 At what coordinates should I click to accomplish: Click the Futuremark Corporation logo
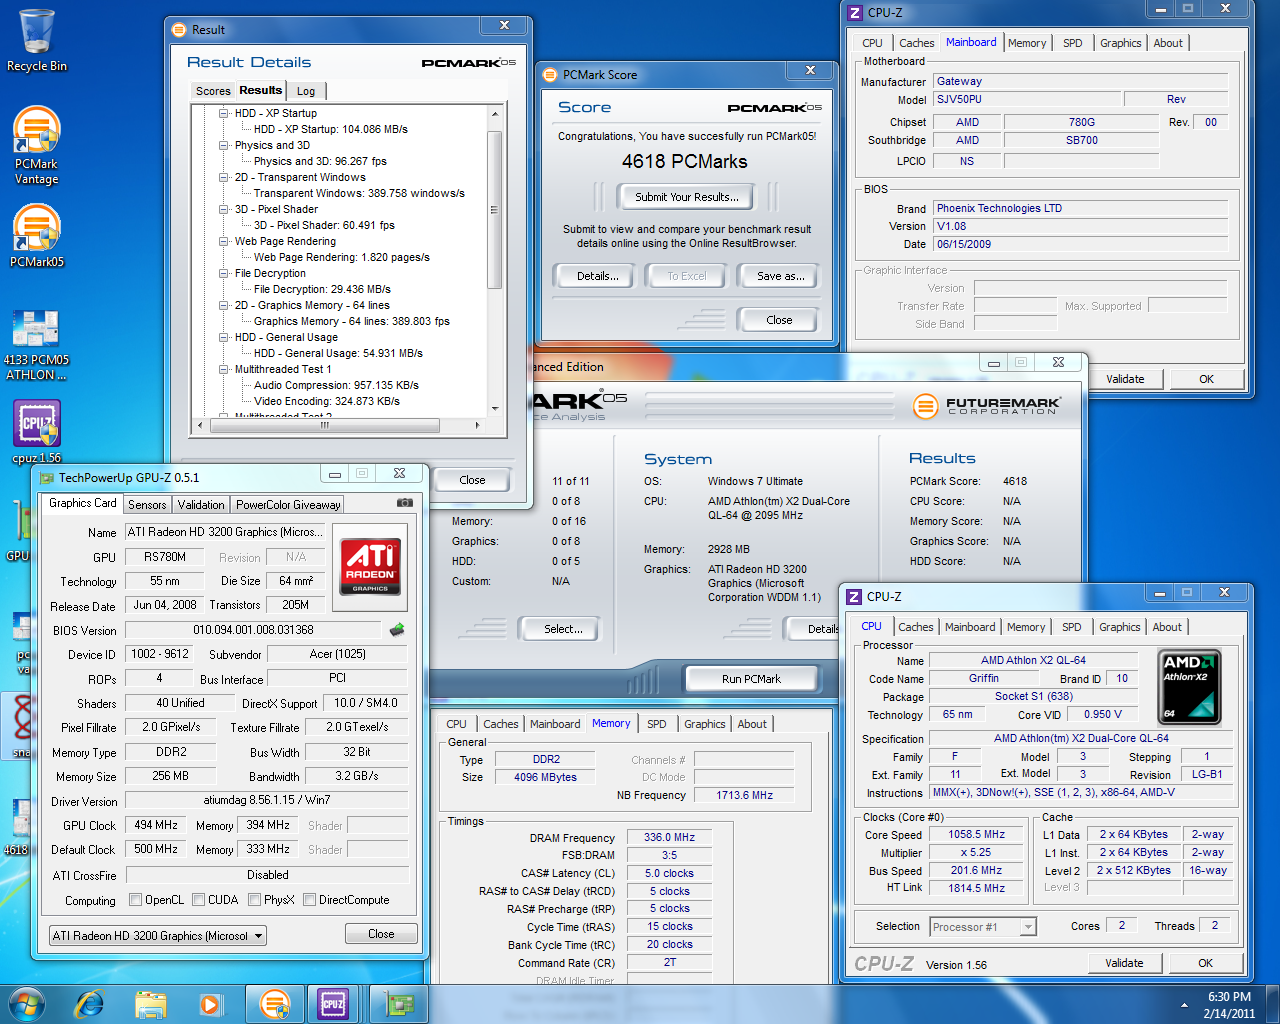pyautogui.click(x=986, y=406)
